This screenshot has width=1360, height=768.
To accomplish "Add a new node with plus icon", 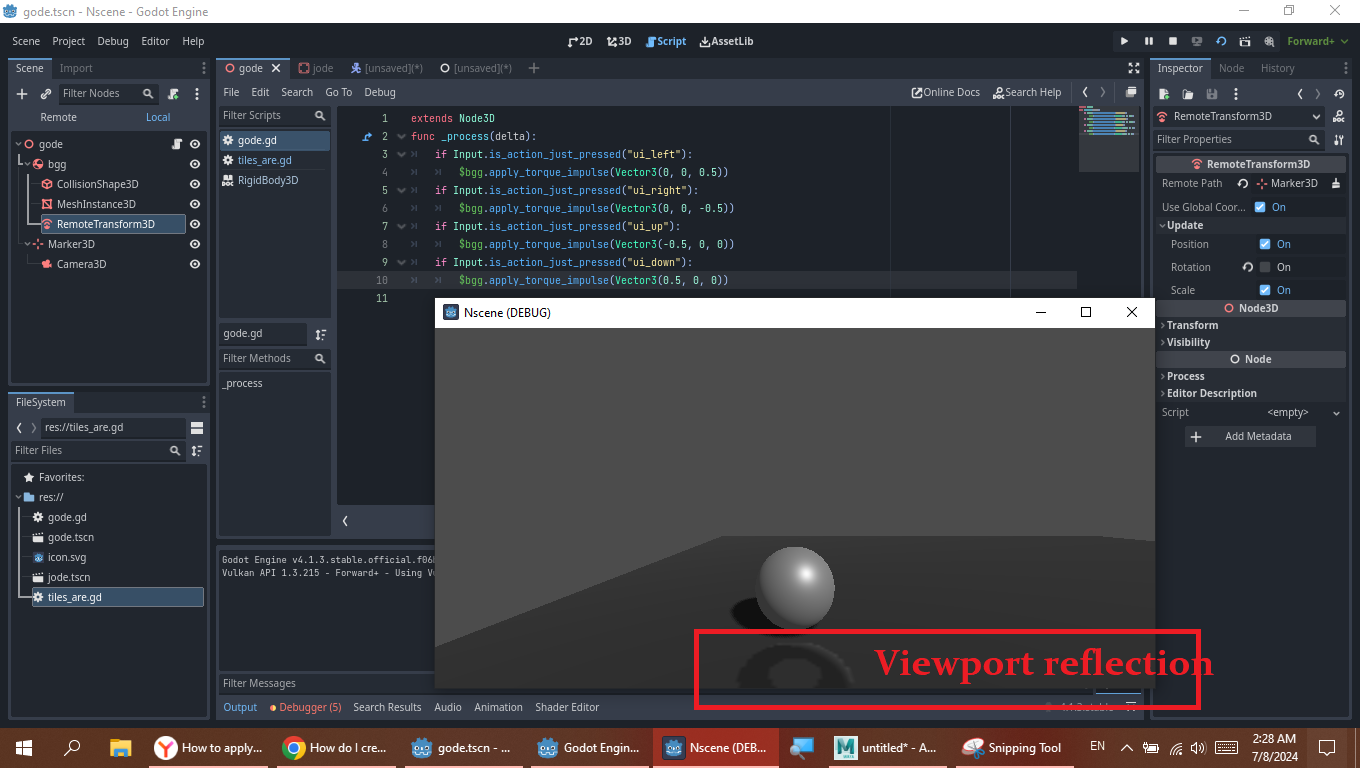I will coord(22,93).
